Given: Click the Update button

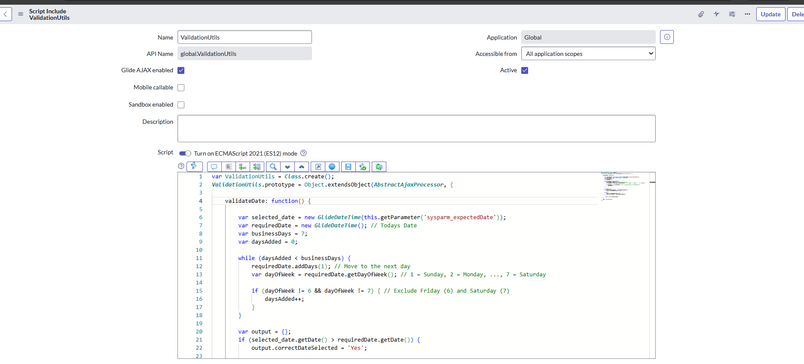Looking at the screenshot, I should tap(770, 14).
